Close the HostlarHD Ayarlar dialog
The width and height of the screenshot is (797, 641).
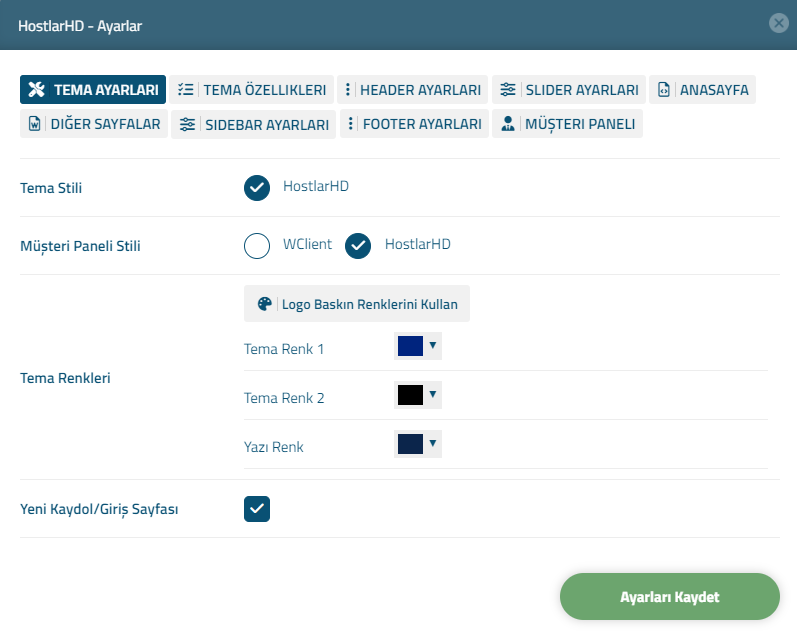coord(779,23)
